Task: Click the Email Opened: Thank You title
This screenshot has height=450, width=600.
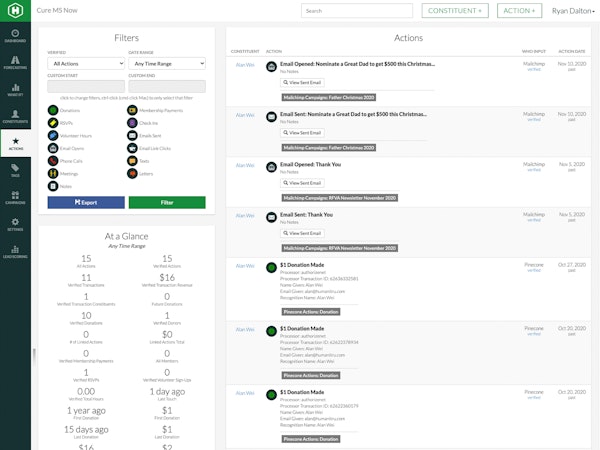Action: (310, 165)
